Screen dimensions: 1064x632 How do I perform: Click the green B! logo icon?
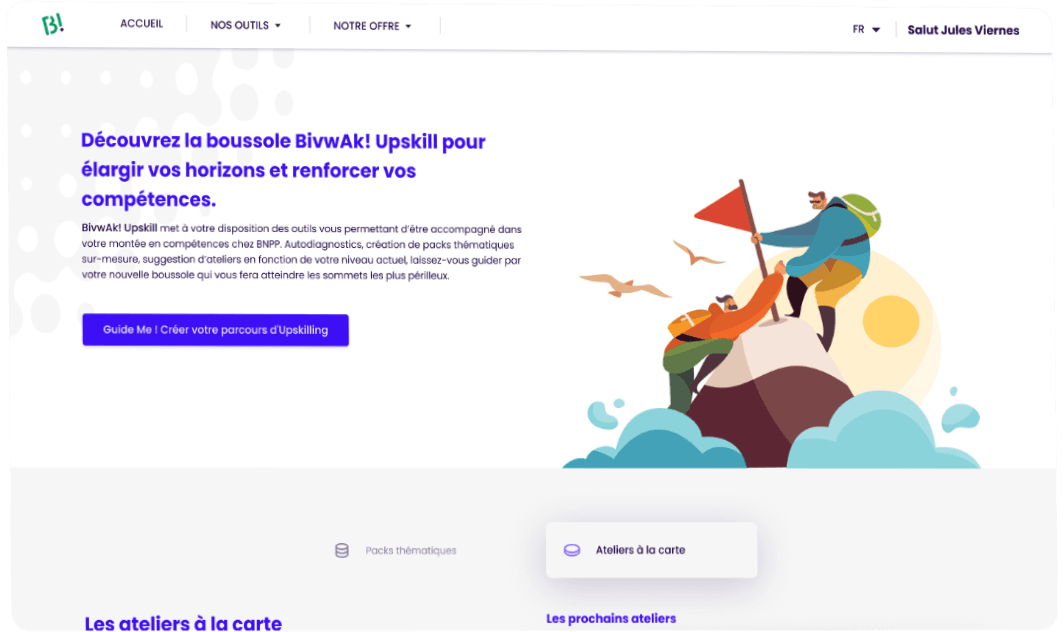[x=52, y=24]
